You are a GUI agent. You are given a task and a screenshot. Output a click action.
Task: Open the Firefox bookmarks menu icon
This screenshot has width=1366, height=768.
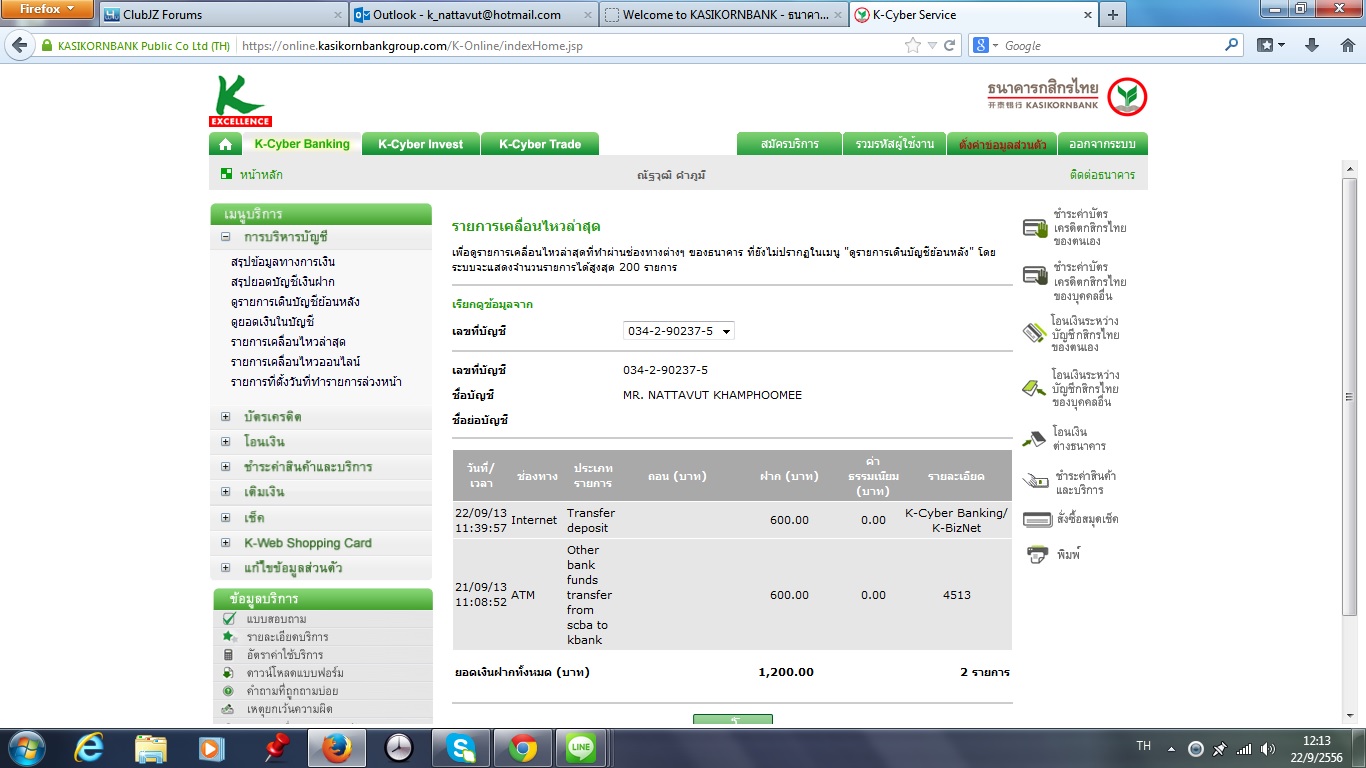pyautogui.click(x=1271, y=46)
